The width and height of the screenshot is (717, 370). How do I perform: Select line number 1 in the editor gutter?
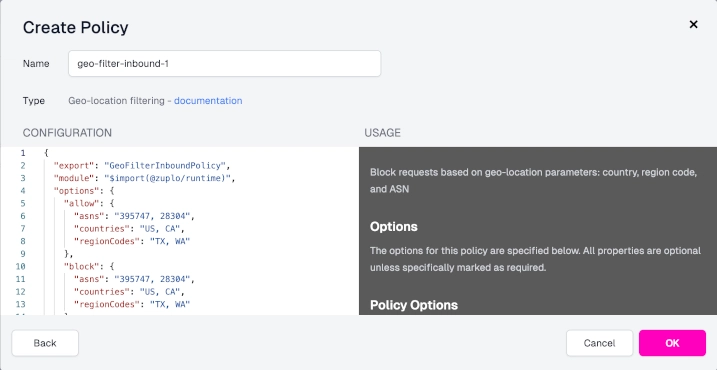tap(23, 153)
